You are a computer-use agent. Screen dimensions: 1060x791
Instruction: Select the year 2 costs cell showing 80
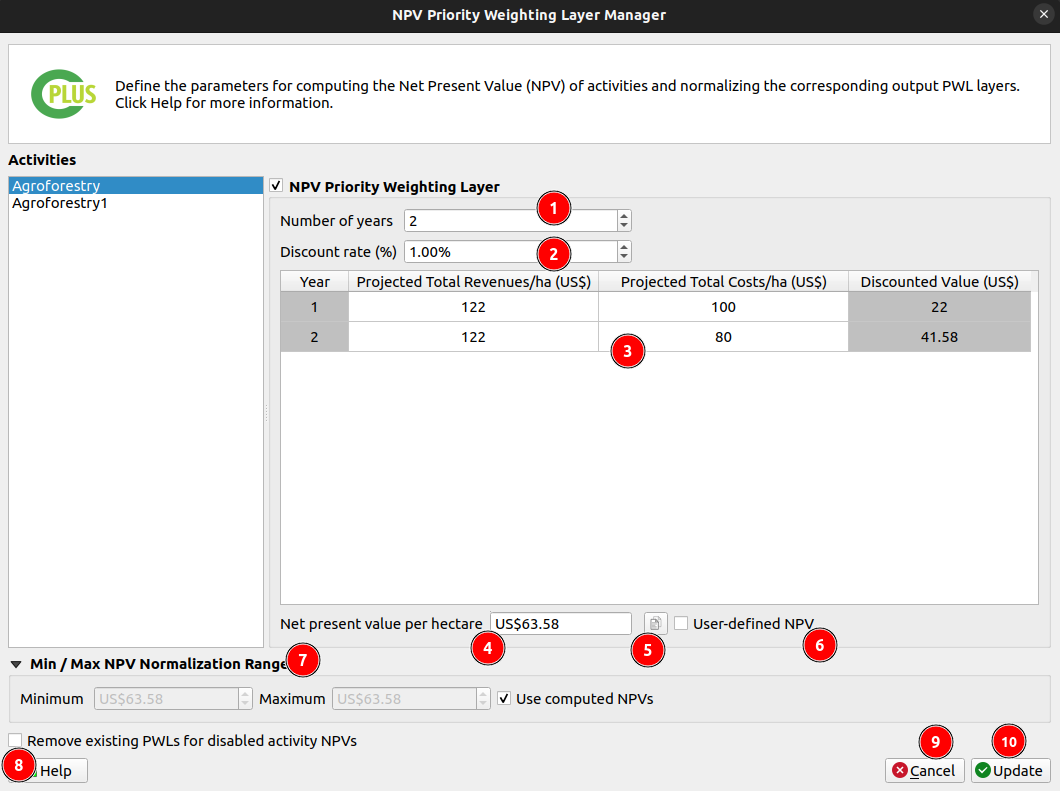coord(723,337)
